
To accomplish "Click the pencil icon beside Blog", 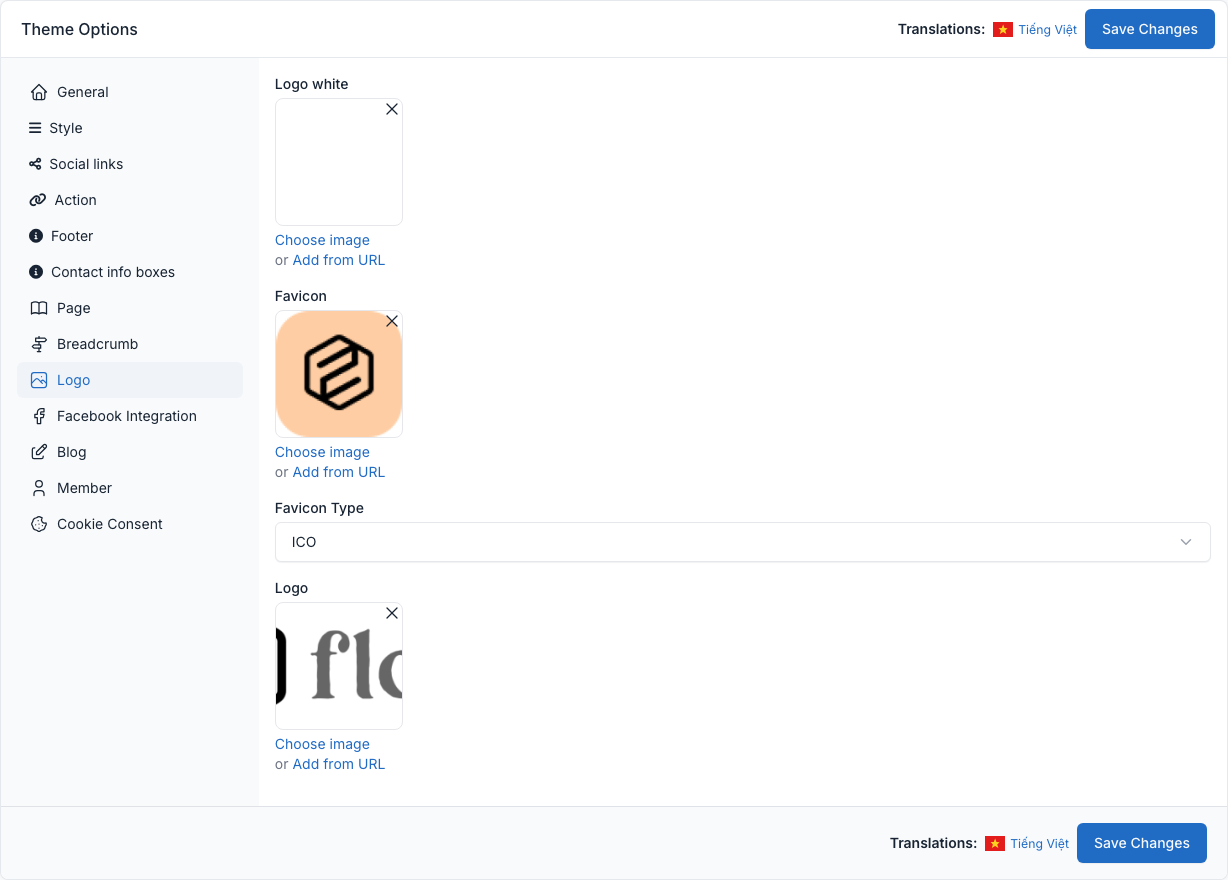I will [x=39, y=452].
